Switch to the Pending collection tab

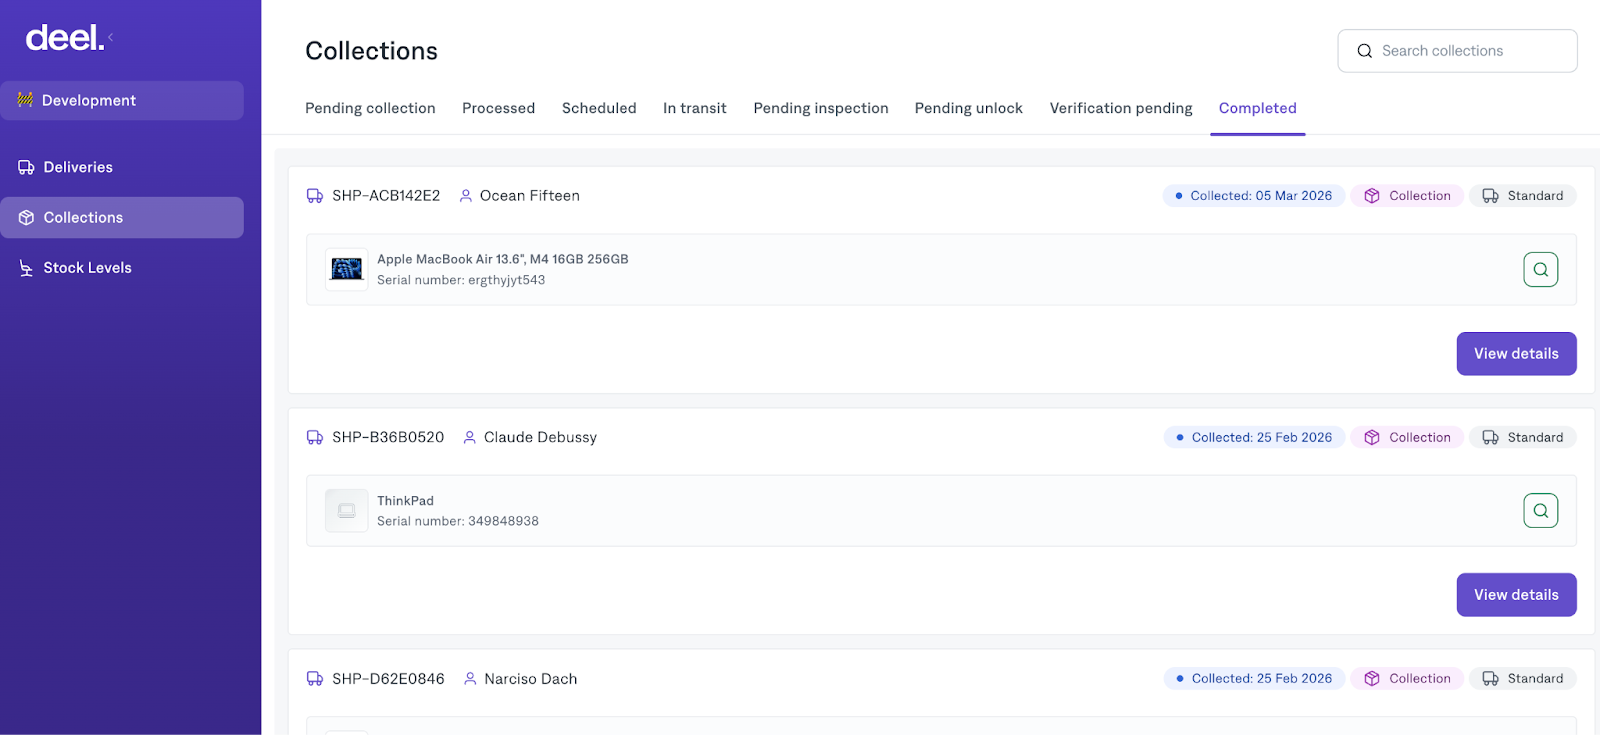pos(370,108)
